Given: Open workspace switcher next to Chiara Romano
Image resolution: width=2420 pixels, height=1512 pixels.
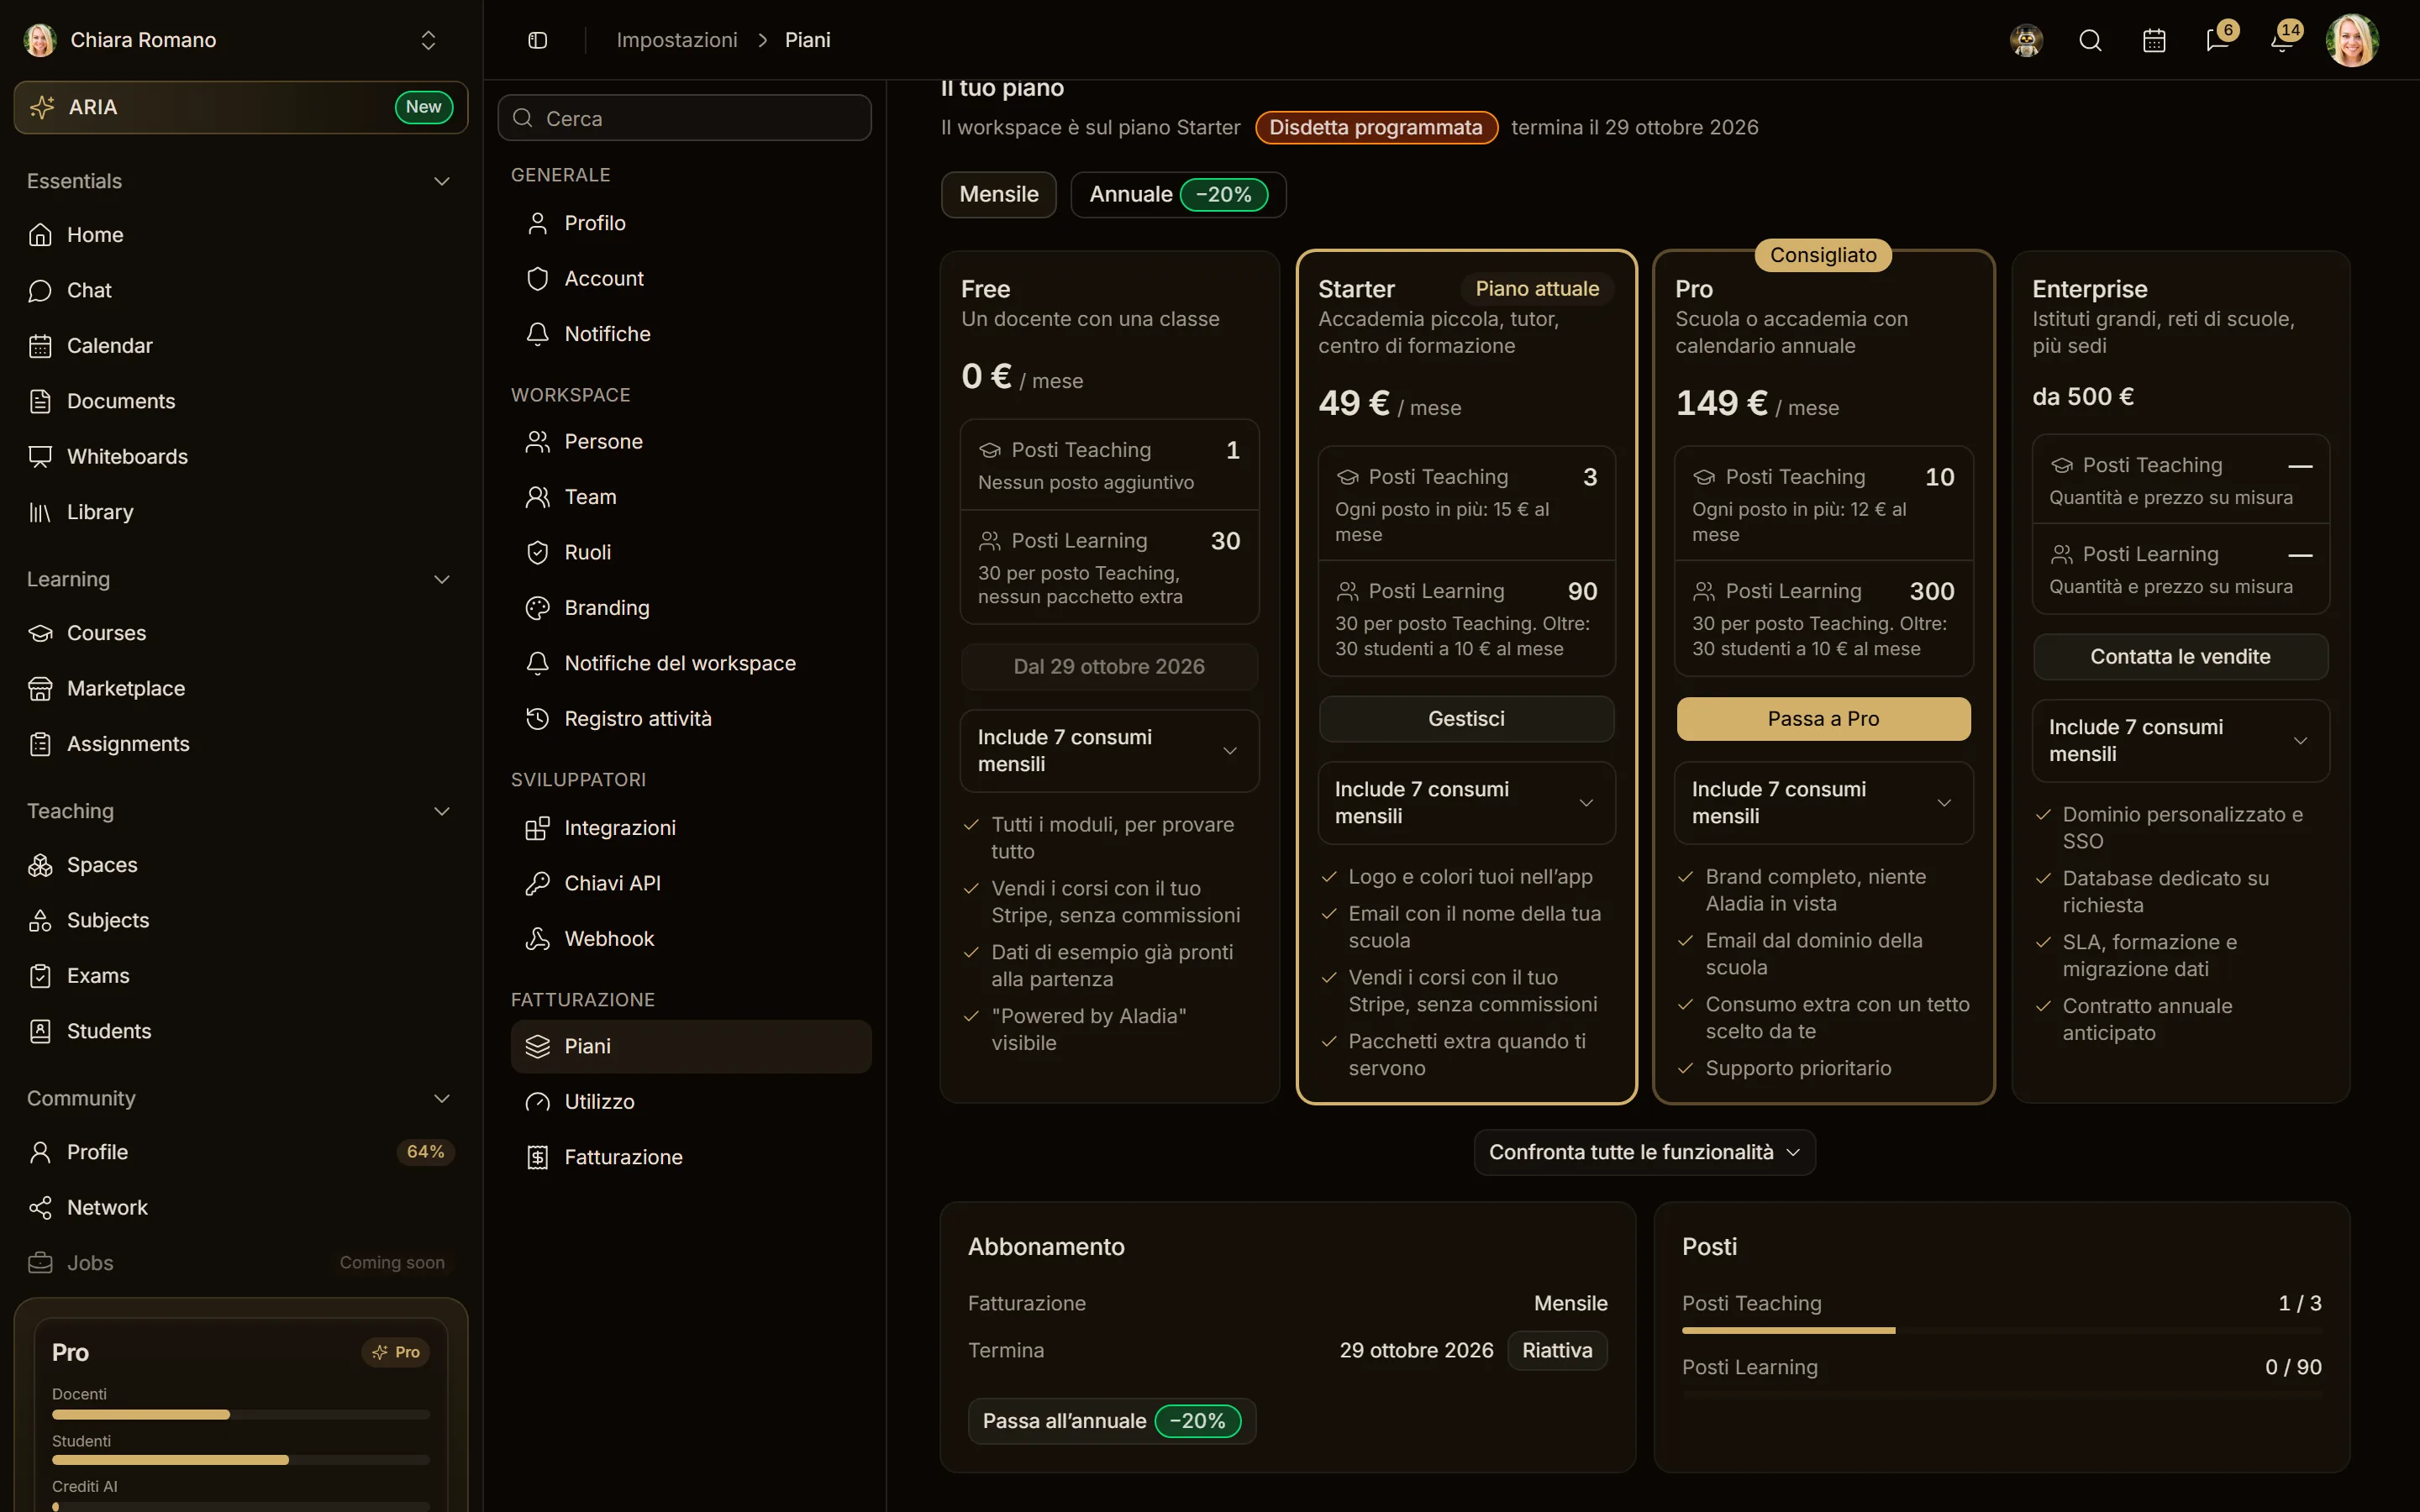Looking at the screenshot, I should (428, 40).
